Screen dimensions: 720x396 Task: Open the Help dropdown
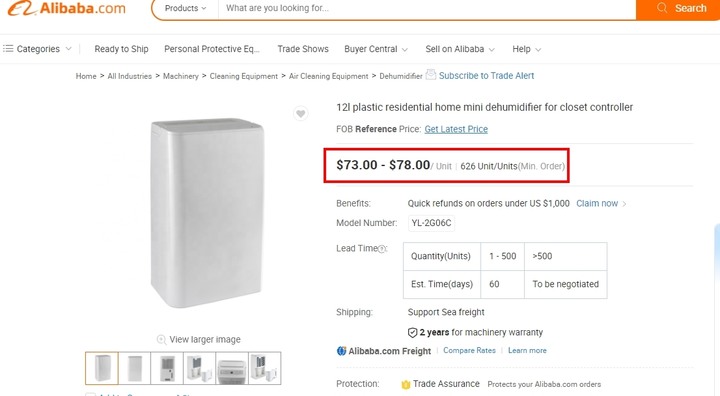[x=526, y=49]
